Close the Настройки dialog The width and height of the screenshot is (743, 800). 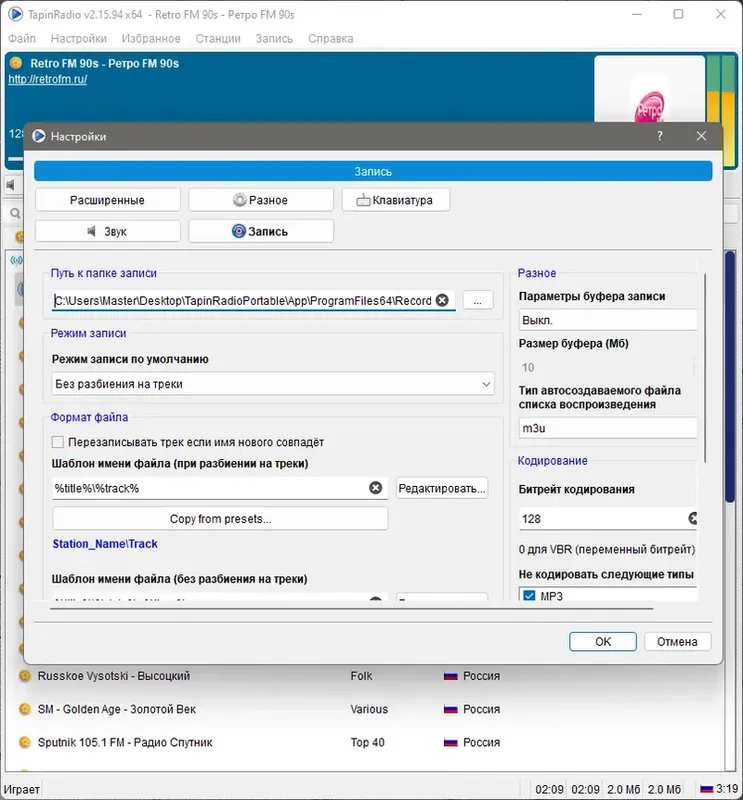pos(701,136)
